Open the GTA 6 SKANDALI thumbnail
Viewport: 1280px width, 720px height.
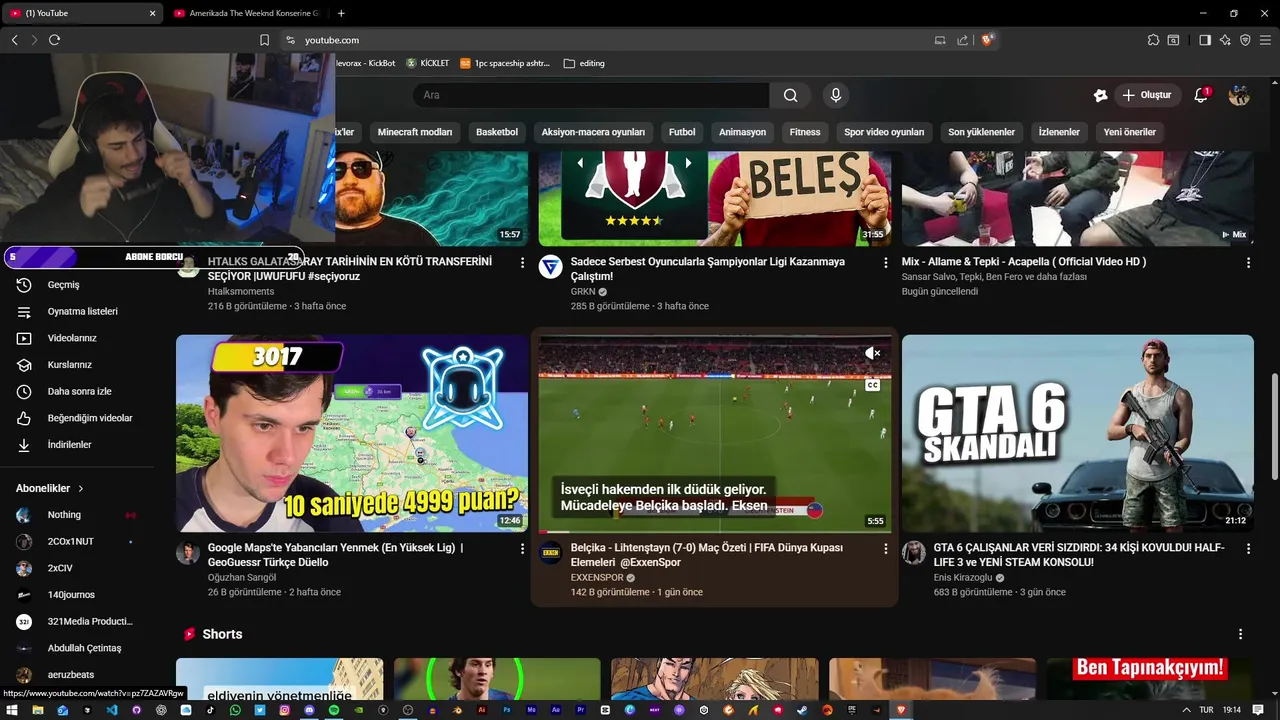pyautogui.click(x=1078, y=433)
